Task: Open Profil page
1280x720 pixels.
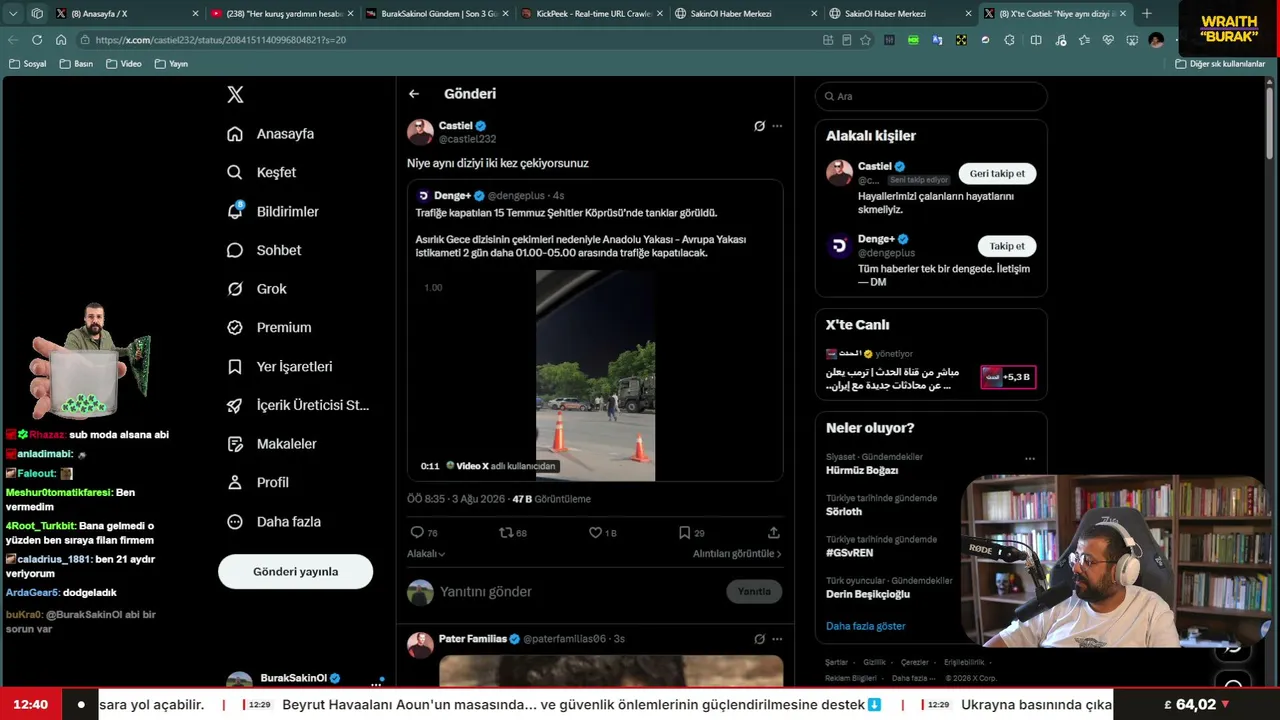Action: point(258,482)
